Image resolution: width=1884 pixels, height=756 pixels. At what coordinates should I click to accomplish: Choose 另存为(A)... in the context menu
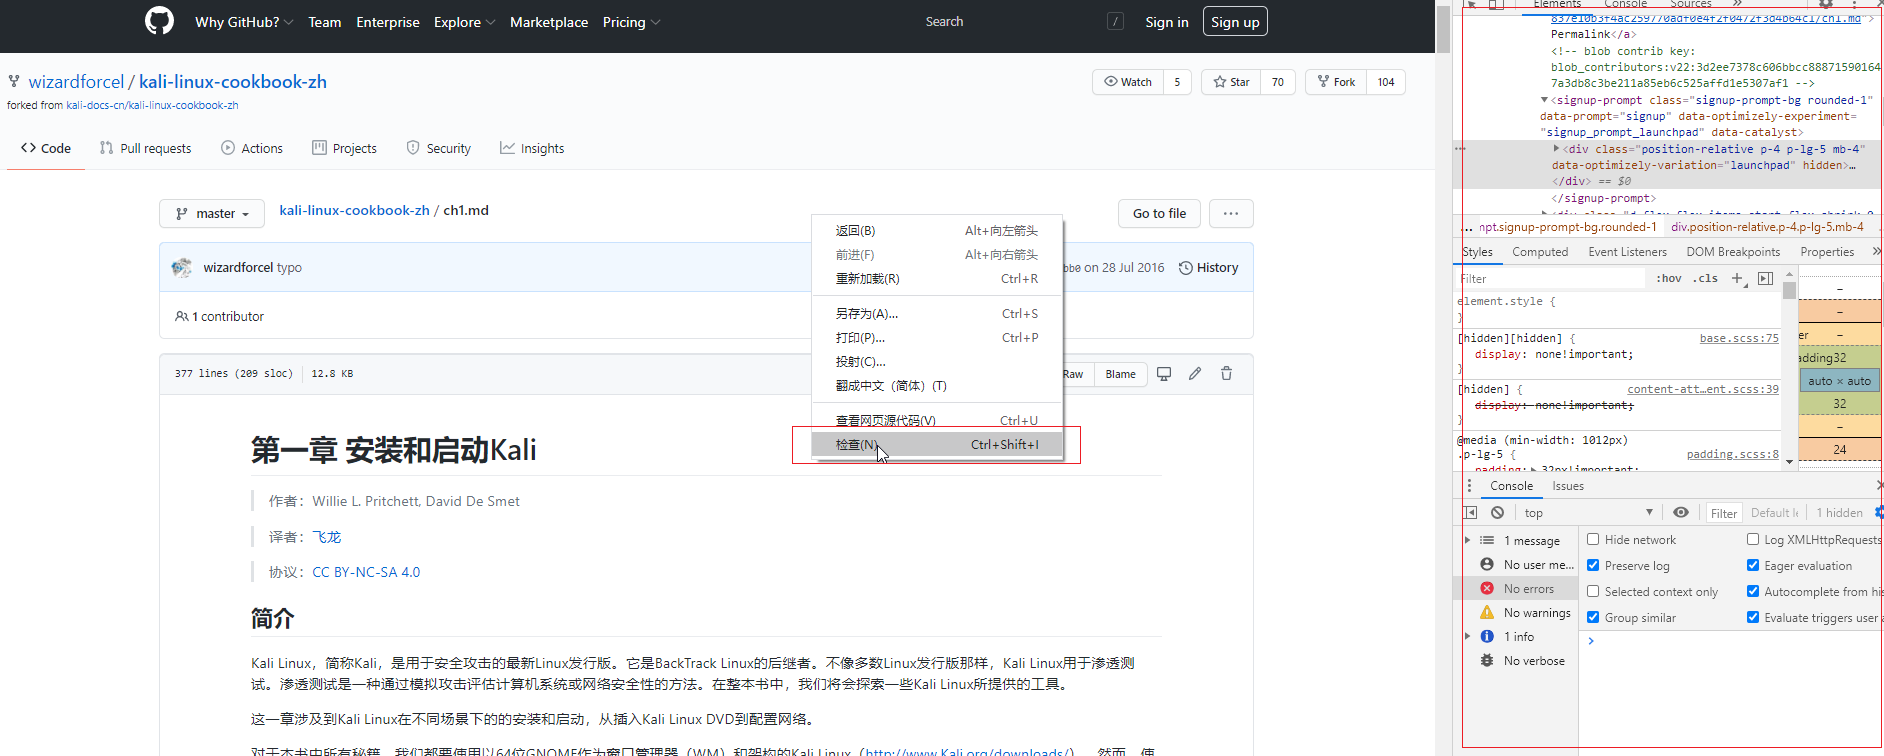[937, 314]
